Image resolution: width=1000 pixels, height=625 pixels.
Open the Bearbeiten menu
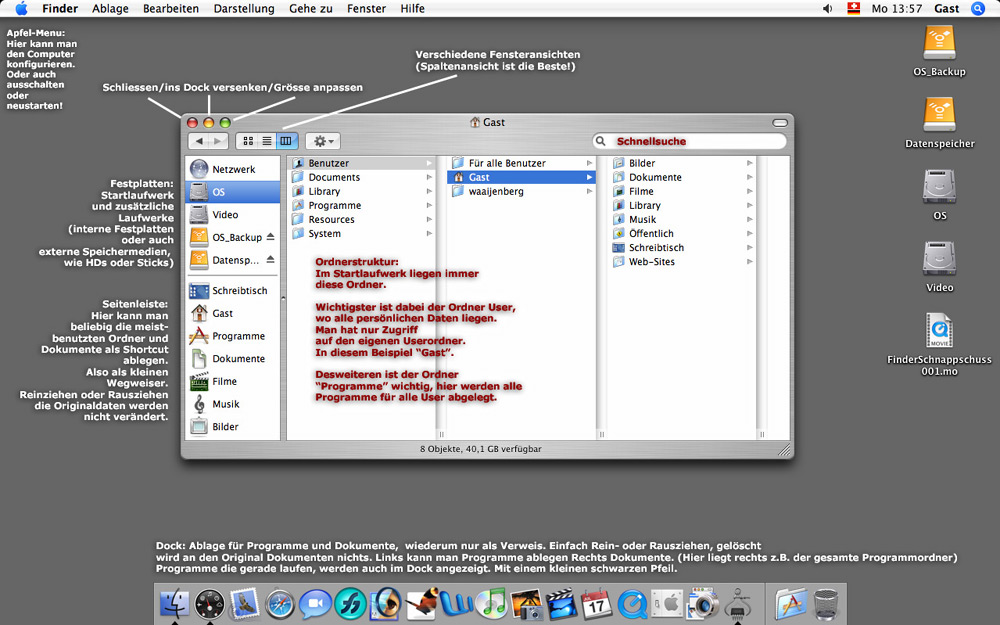(x=171, y=8)
